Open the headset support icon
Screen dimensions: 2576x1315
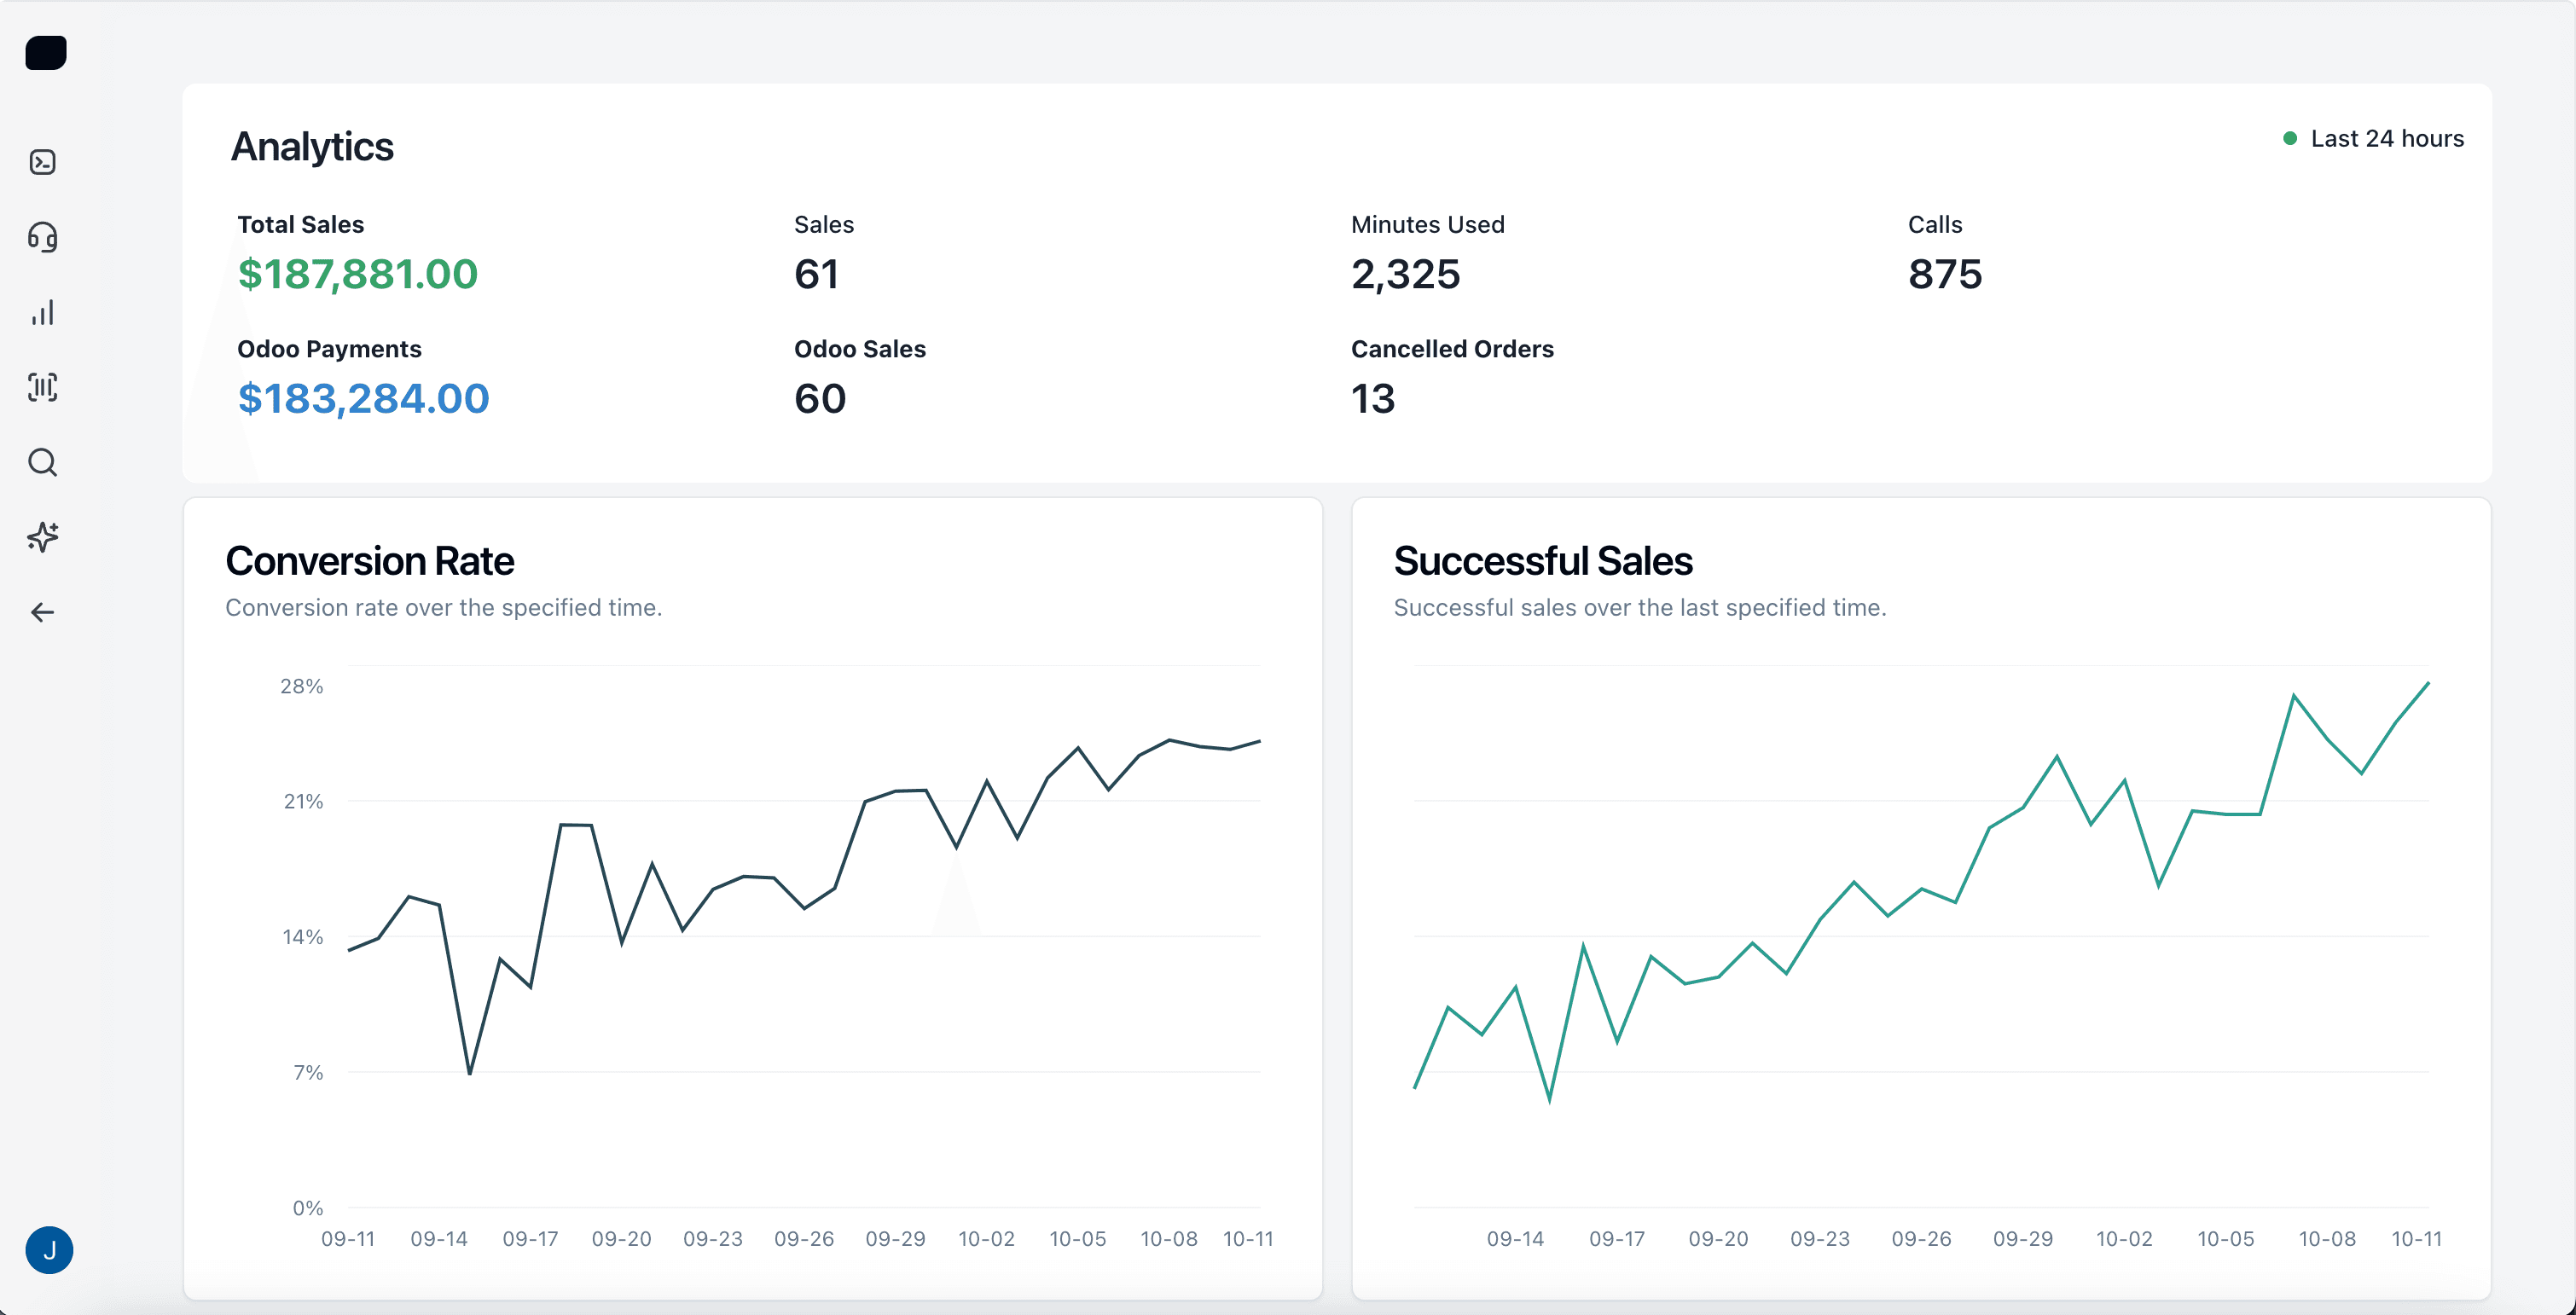coord(43,237)
